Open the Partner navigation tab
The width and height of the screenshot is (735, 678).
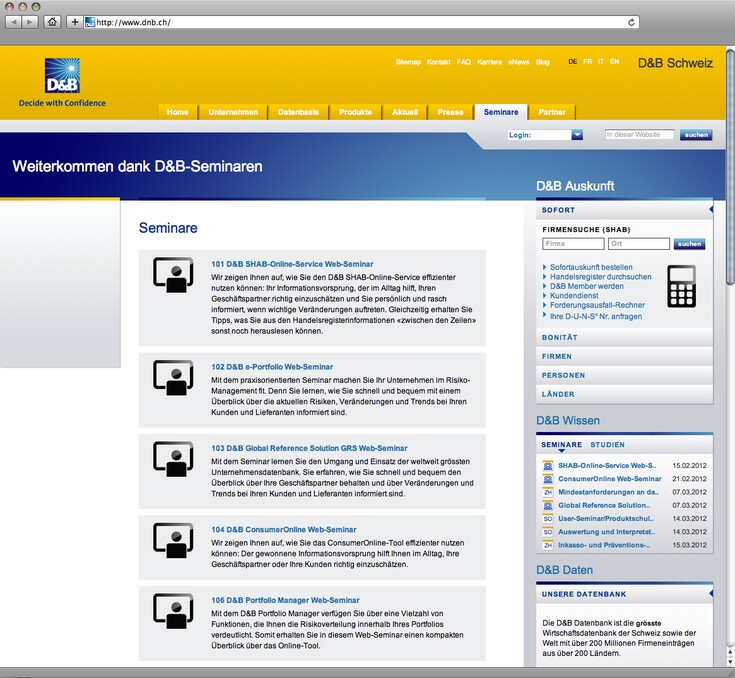[x=552, y=112]
